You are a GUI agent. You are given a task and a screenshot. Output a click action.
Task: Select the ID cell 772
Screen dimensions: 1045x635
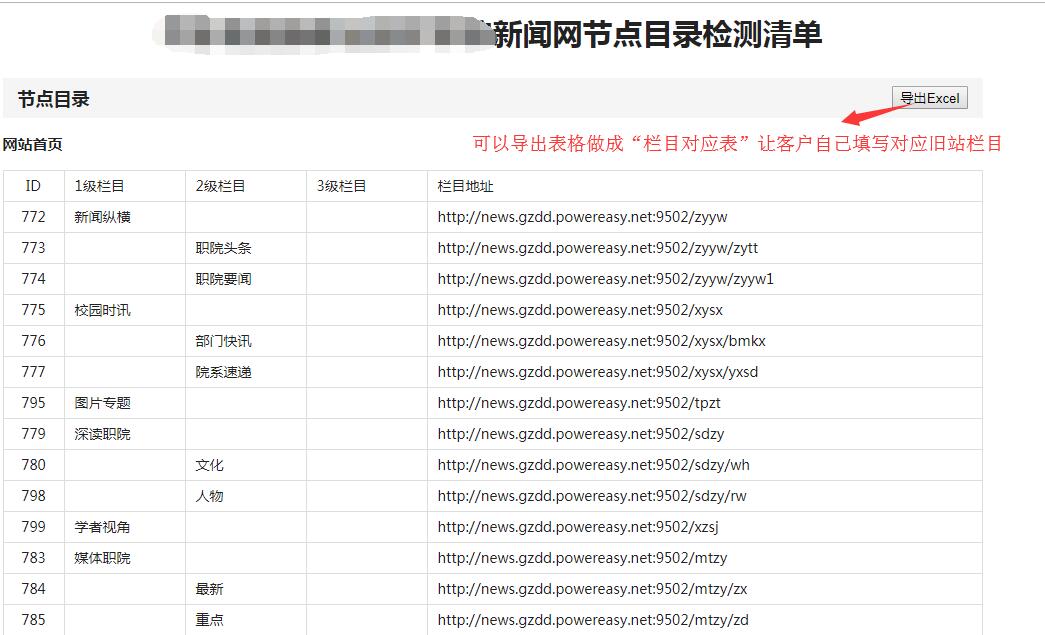coord(33,217)
